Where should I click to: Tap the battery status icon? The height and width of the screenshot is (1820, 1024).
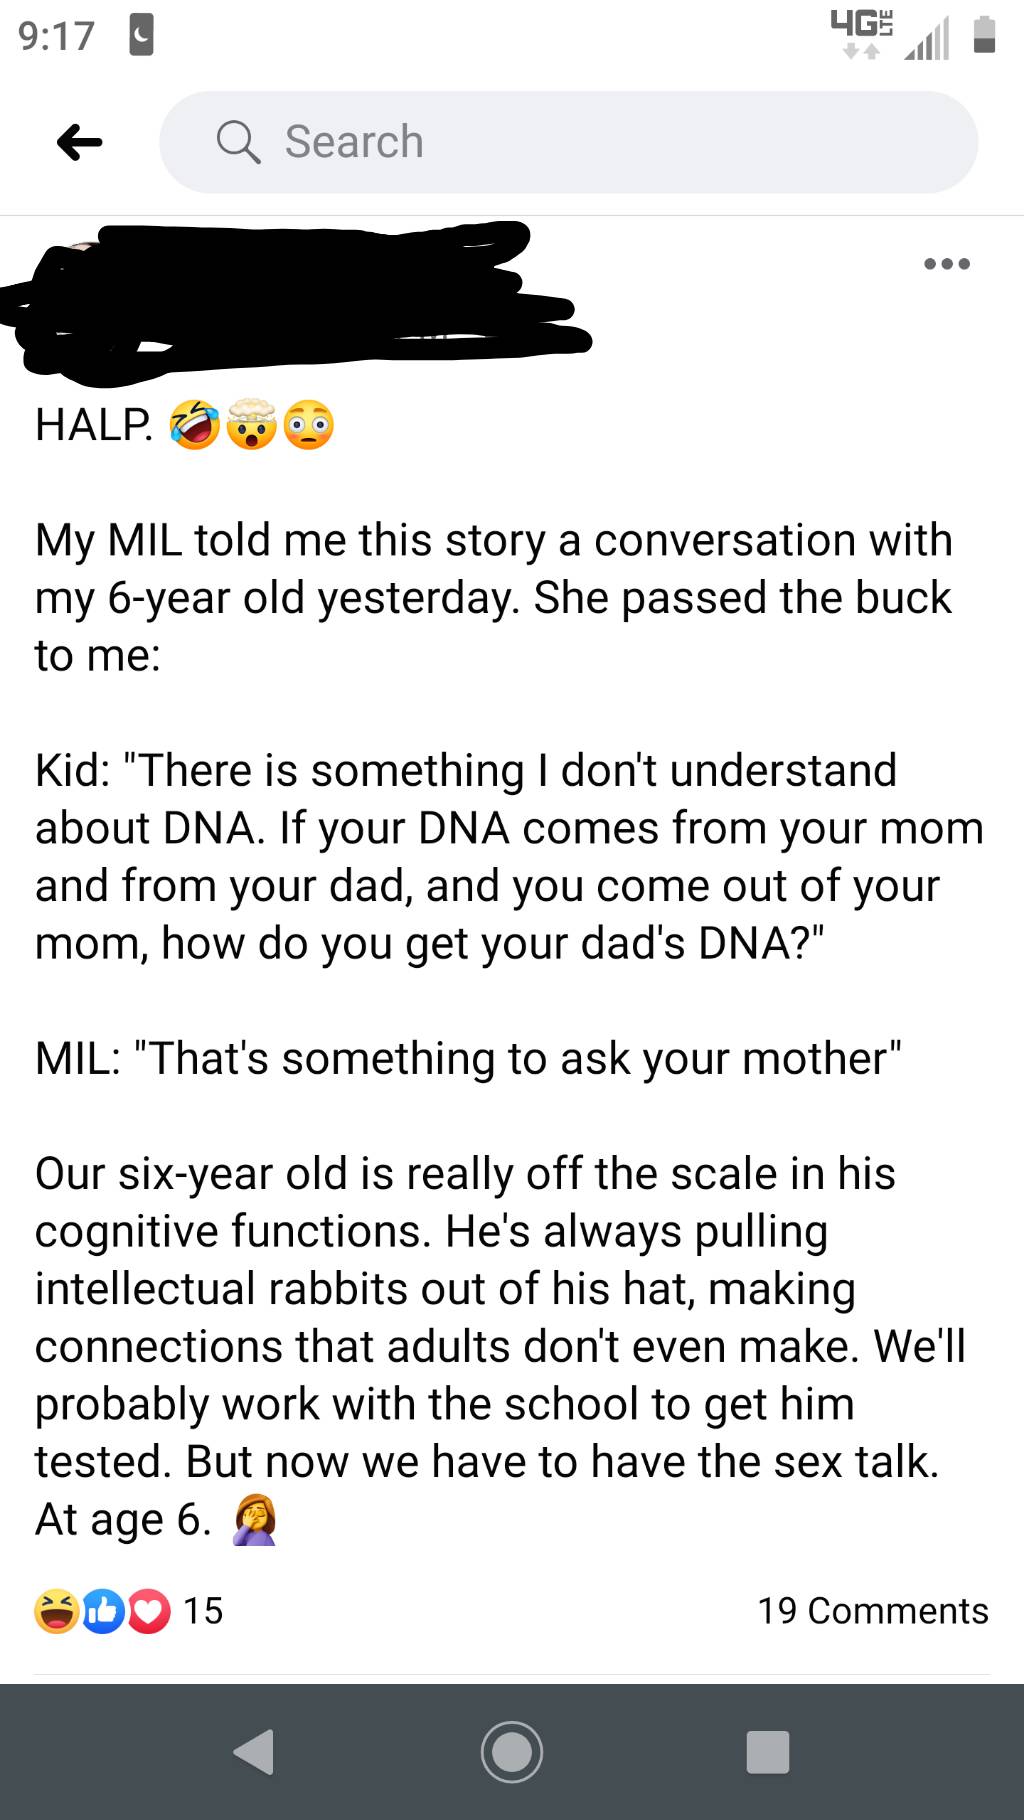point(984,34)
